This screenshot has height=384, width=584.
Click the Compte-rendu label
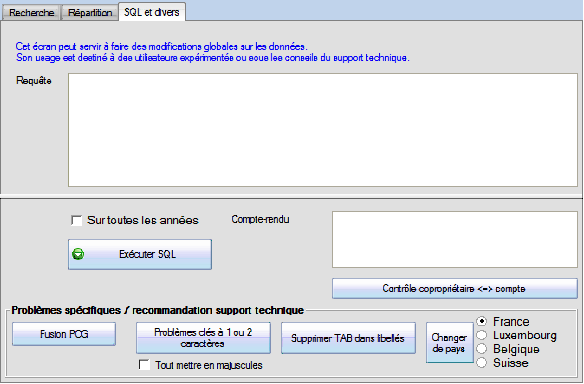[260, 219]
